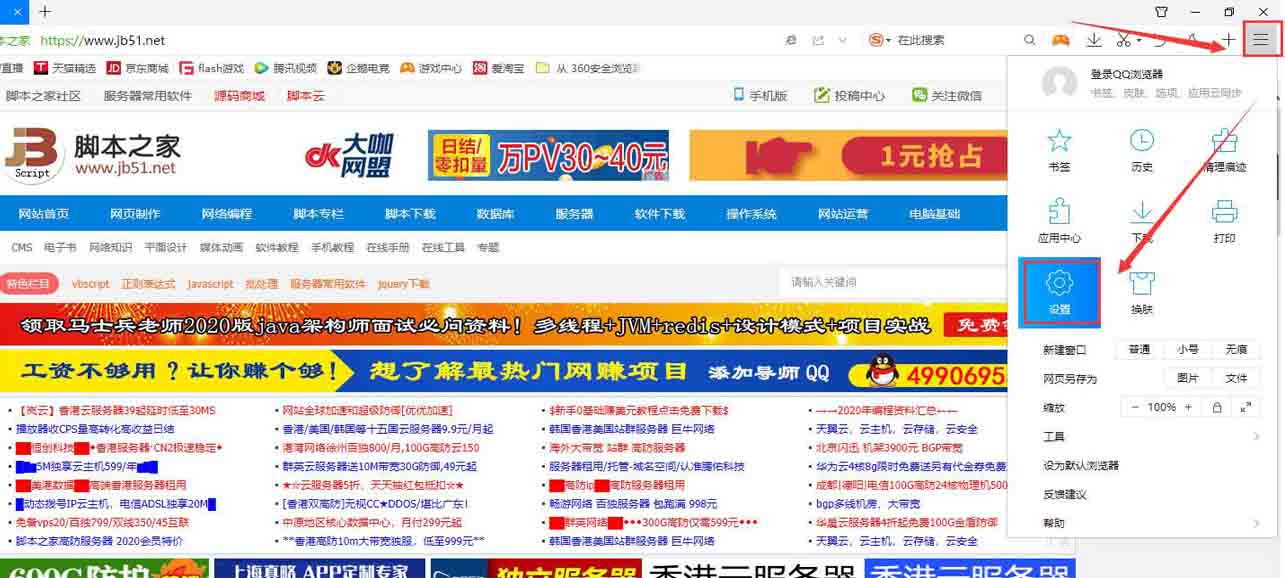Image resolution: width=1285 pixels, height=578 pixels.
Task: Increase page zoom with the + control
Action: 1187,407
